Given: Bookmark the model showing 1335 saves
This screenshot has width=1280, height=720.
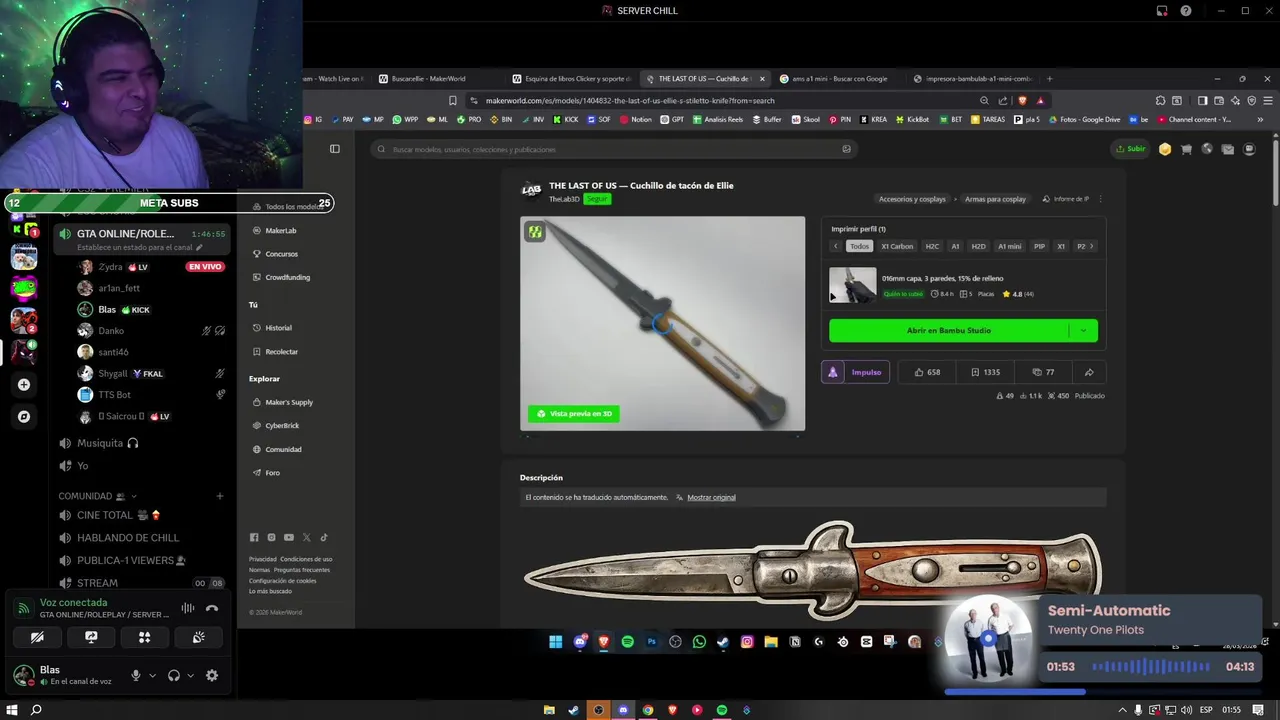Looking at the screenshot, I should click(x=985, y=372).
